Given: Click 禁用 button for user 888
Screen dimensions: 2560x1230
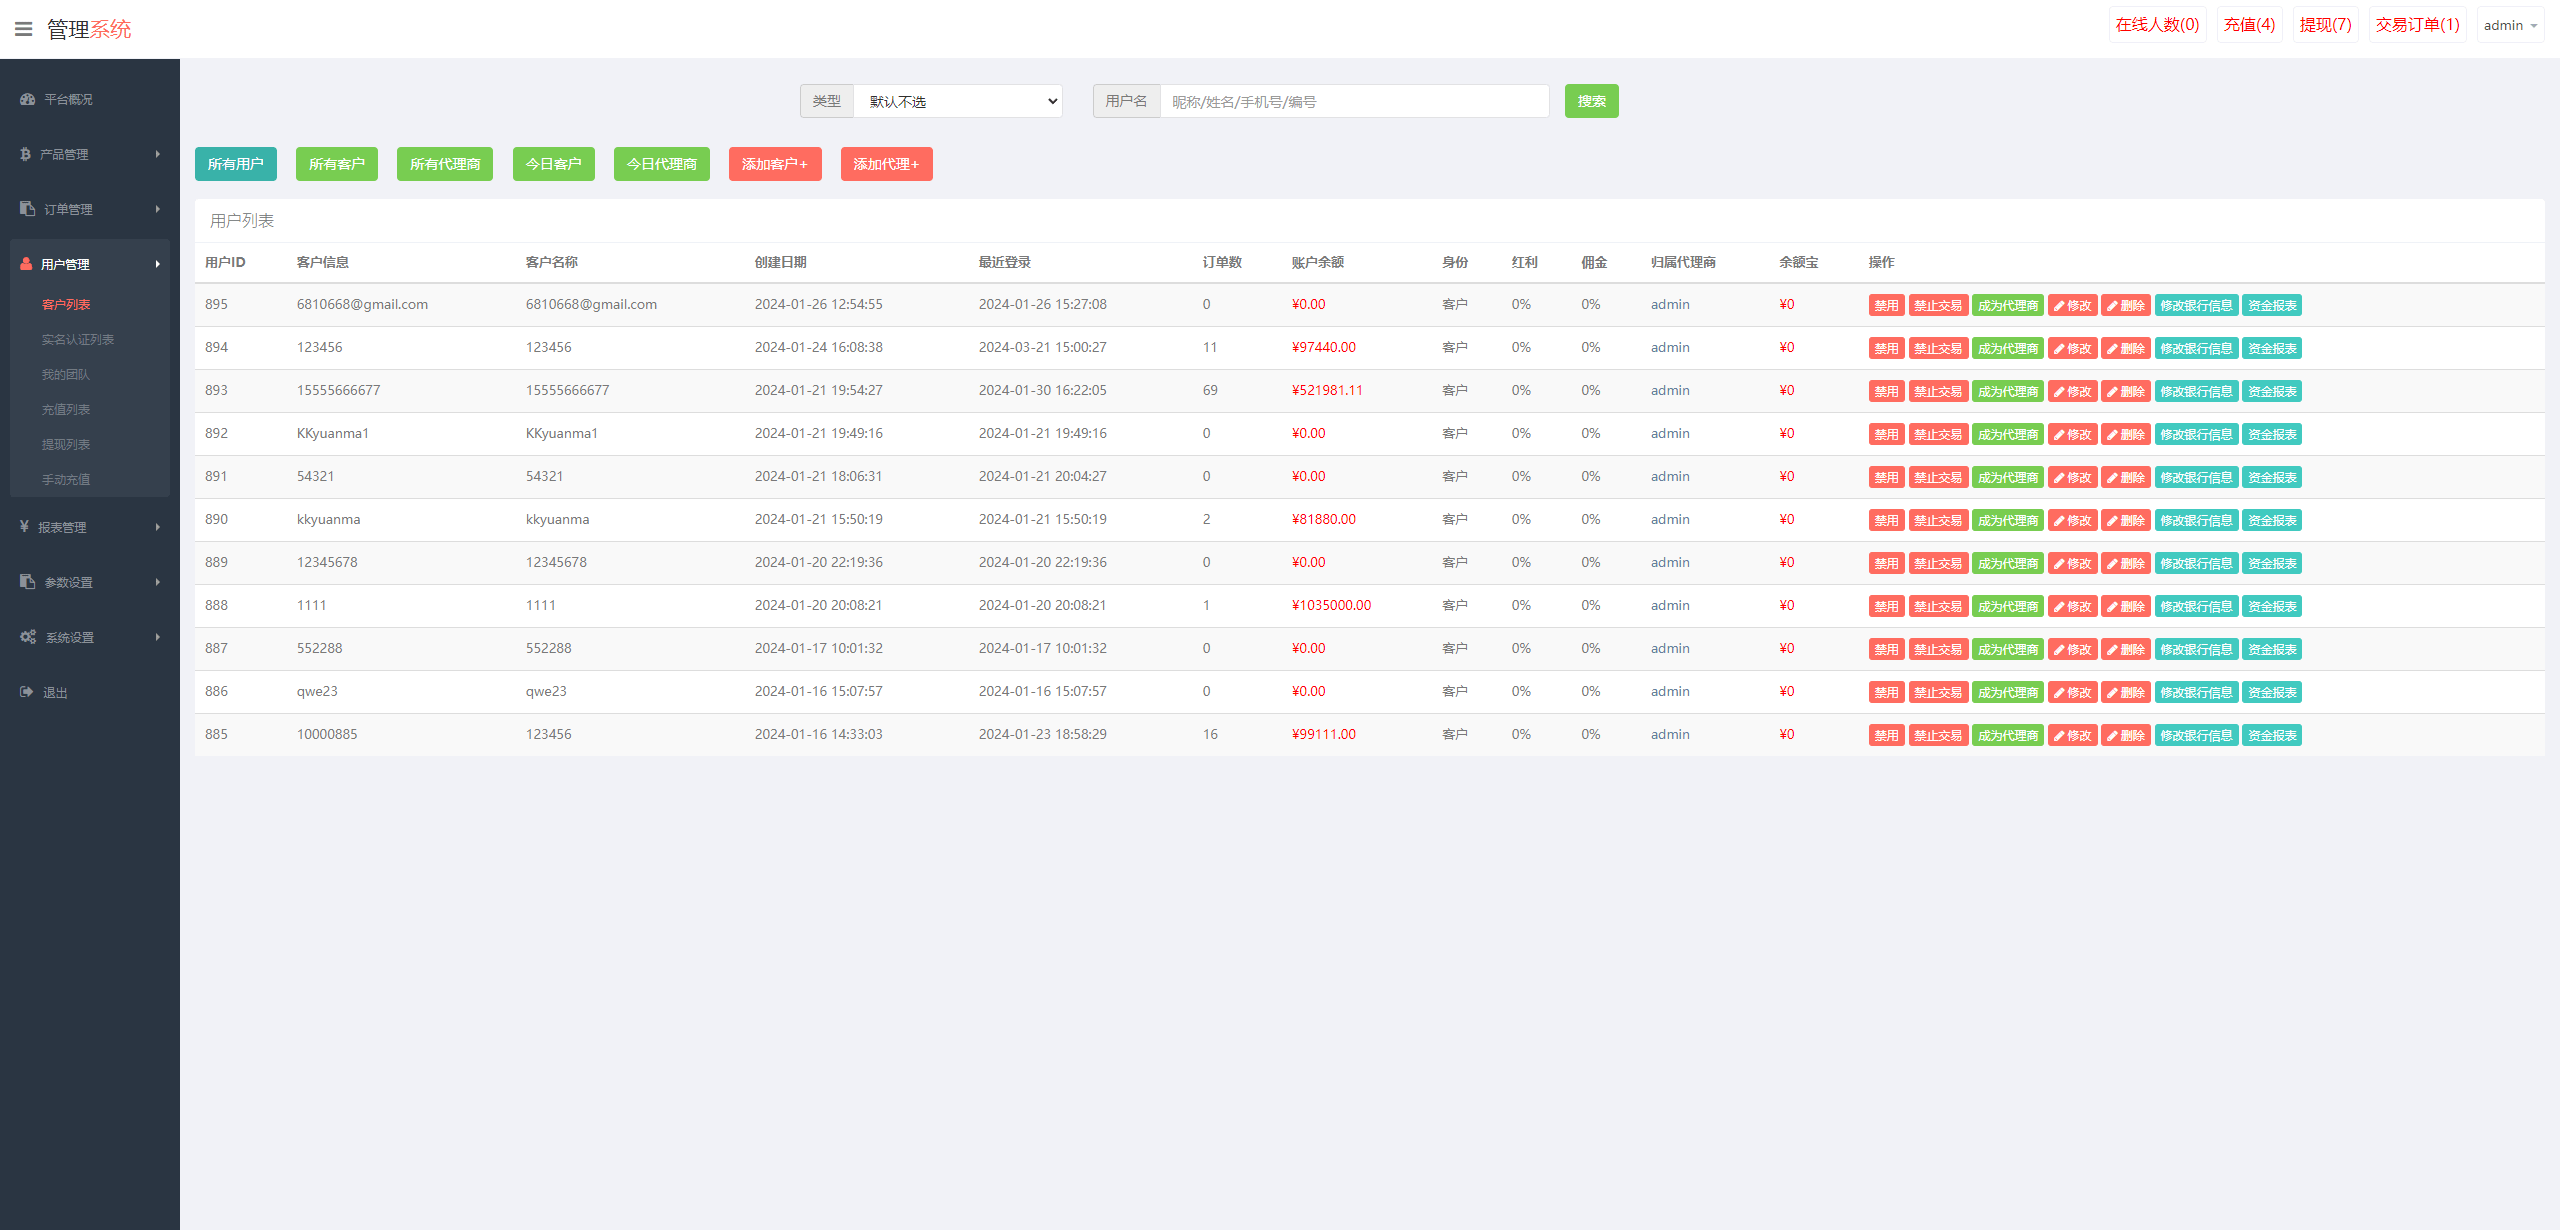Looking at the screenshot, I should [x=1885, y=607].
